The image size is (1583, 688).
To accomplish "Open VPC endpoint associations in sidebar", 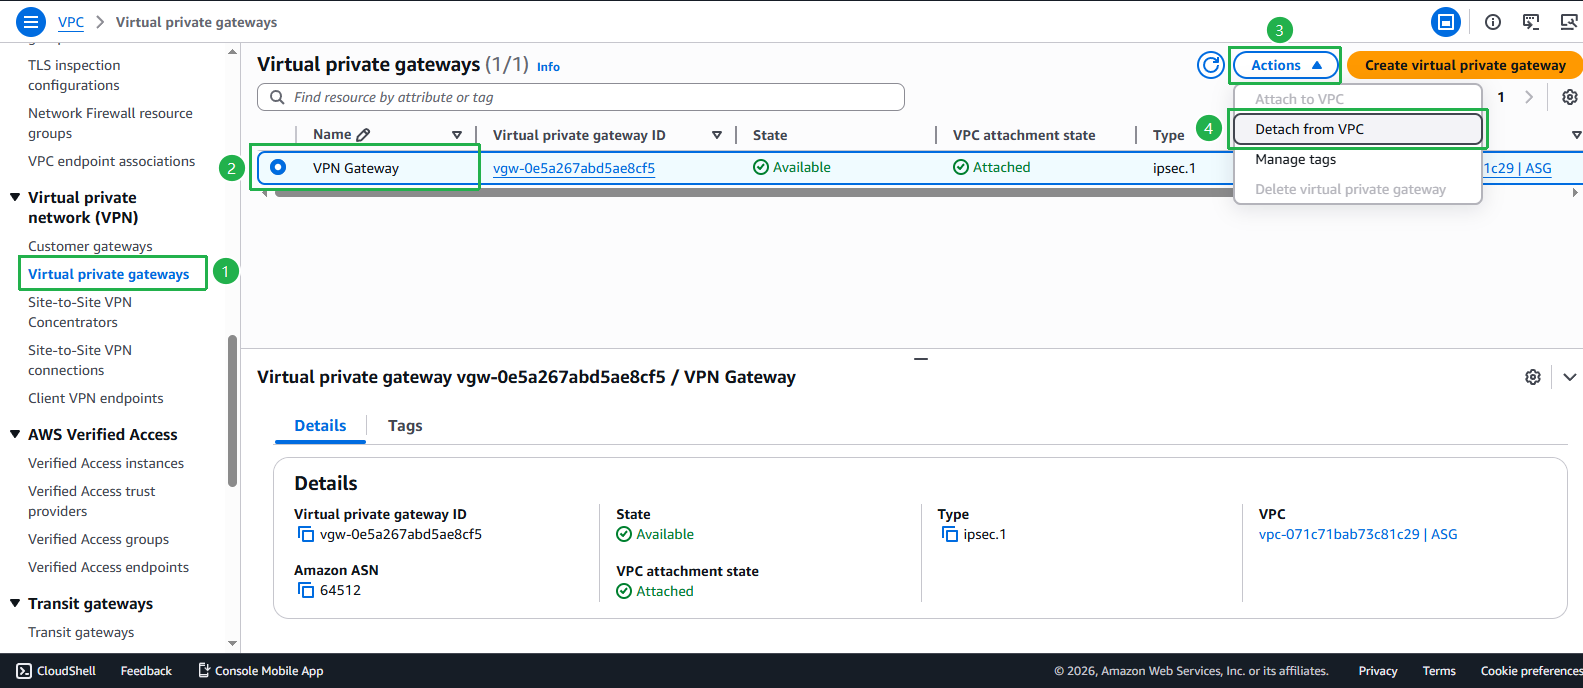I will click(112, 161).
